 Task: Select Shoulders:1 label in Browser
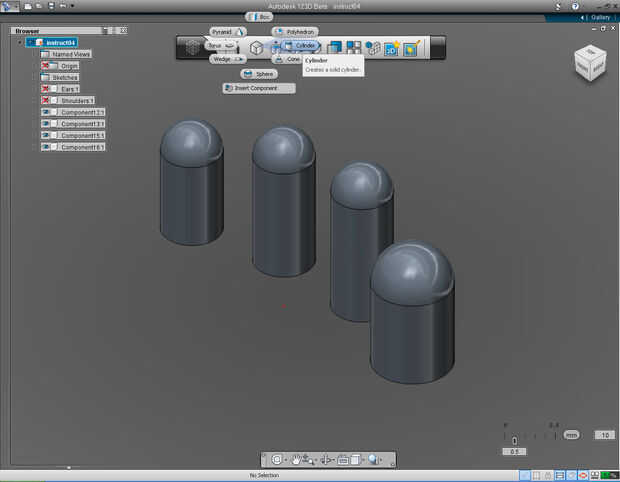[x=77, y=100]
